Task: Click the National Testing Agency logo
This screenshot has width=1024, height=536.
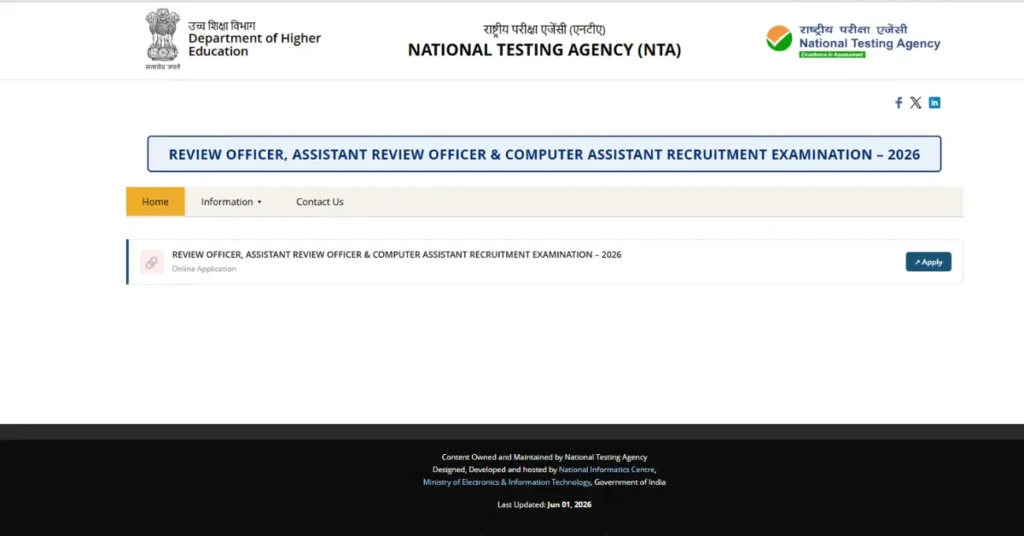Action: coord(853,40)
